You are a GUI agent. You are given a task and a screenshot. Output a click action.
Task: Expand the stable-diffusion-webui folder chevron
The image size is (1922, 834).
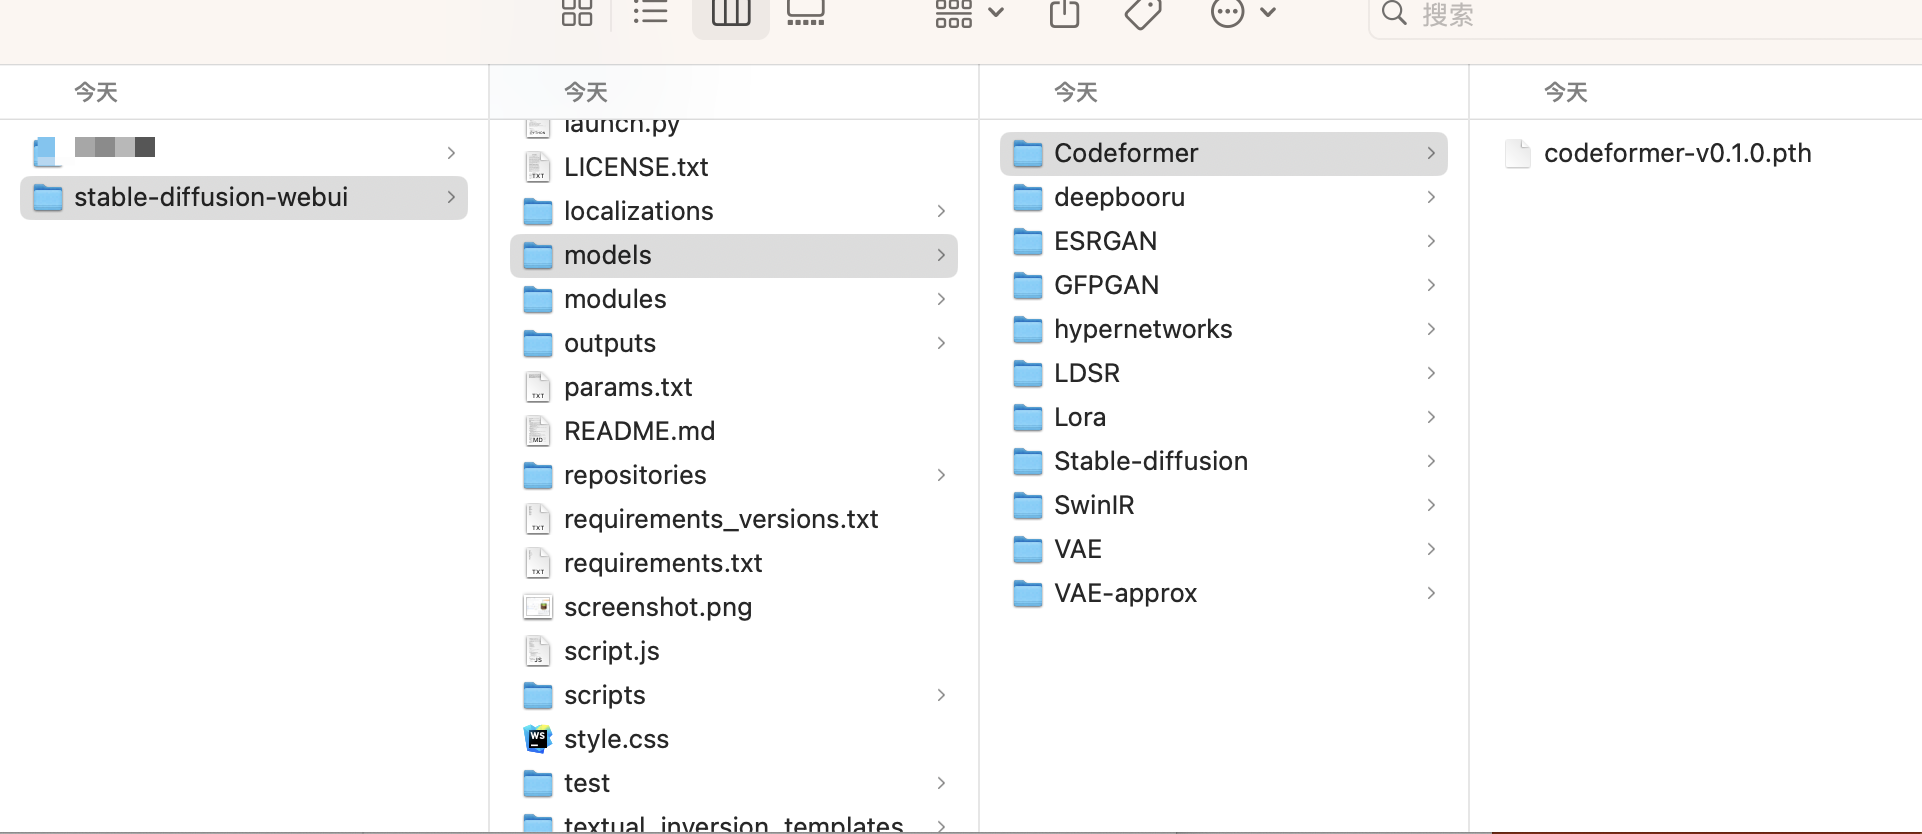point(451,197)
